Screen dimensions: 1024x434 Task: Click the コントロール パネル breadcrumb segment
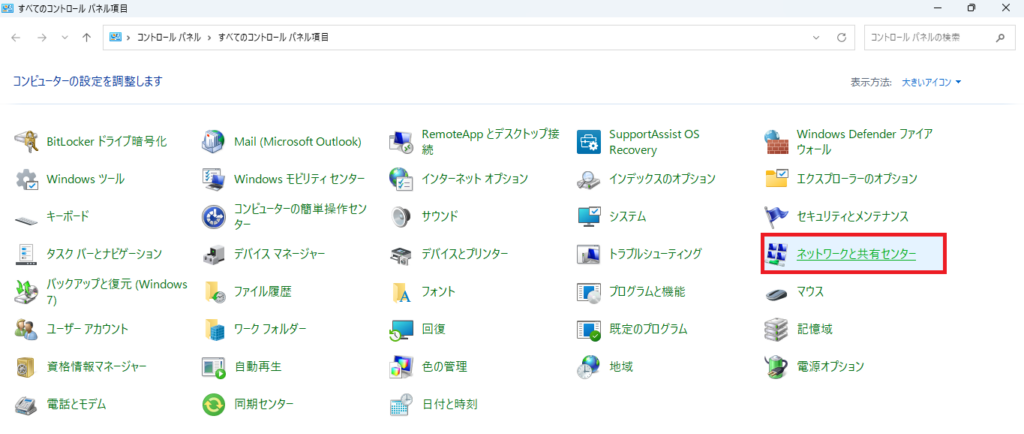point(169,37)
